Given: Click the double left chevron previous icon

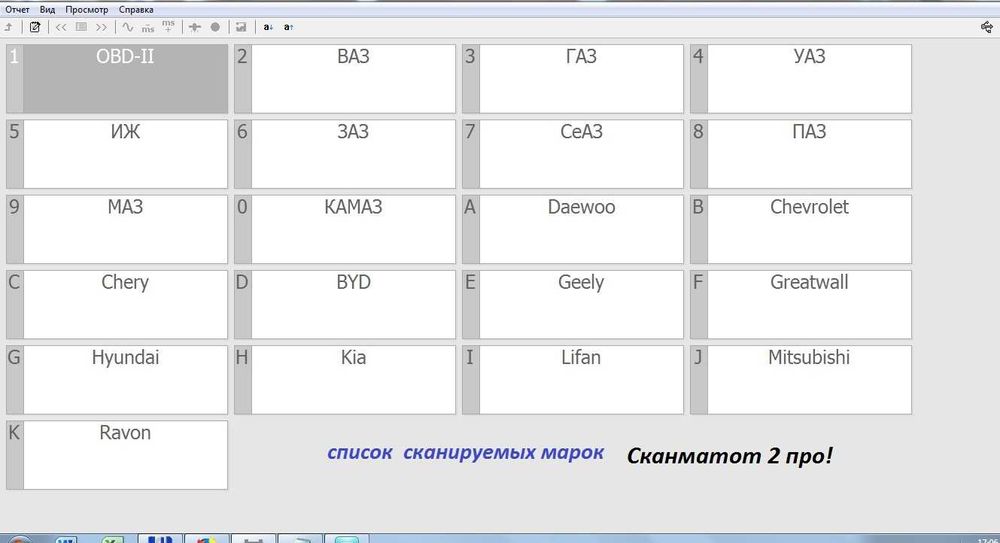Looking at the screenshot, I should [x=61, y=27].
